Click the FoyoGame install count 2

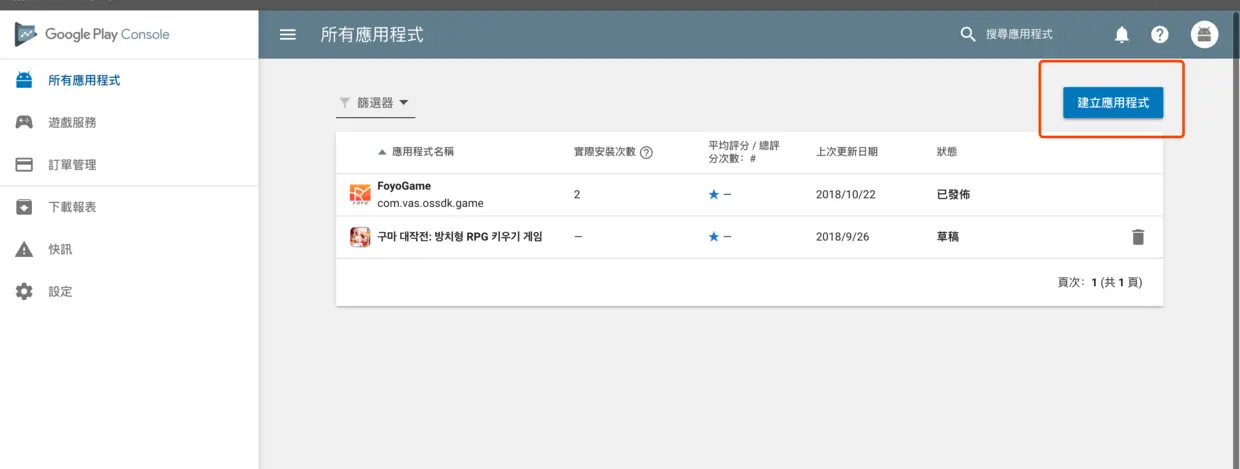(577, 194)
